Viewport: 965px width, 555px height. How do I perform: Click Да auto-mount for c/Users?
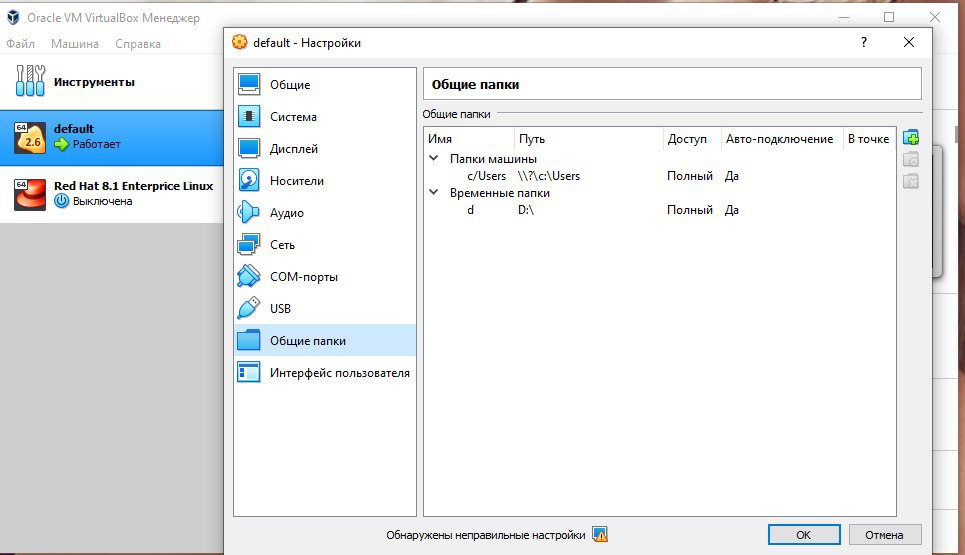pyautogui.click(x=731, y=176)
